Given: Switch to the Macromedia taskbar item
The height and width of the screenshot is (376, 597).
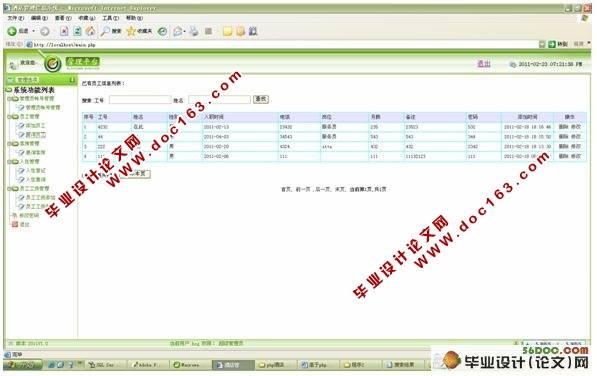Looking at the screenshot, I should [189, 365].
